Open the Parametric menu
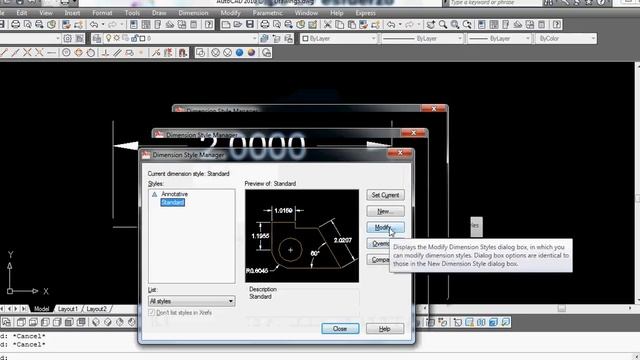The height and width of the screenshot is (360, 640). (267, 13)
